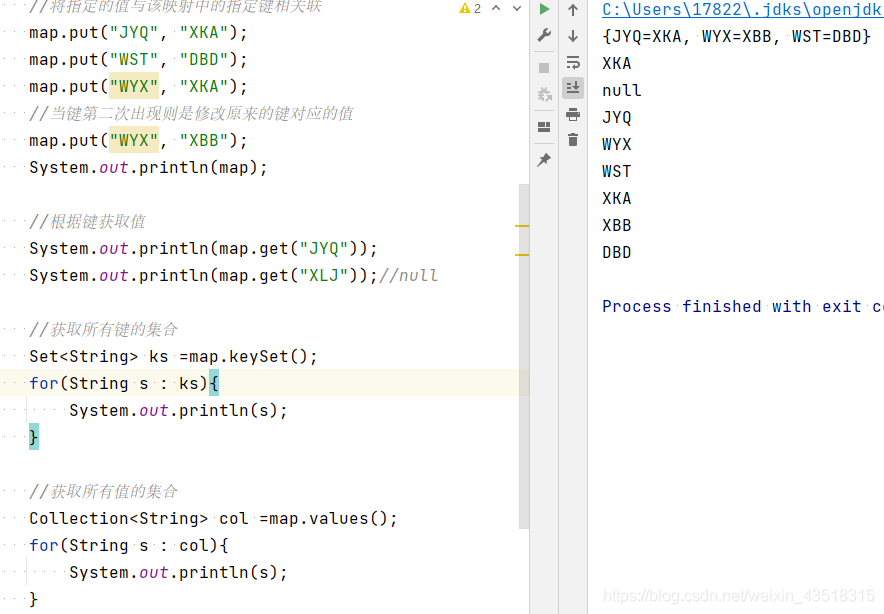This screenshot has height=614, width=884.
Task: Open run configuration wrench icon
Action: click(x=544, y=36)
